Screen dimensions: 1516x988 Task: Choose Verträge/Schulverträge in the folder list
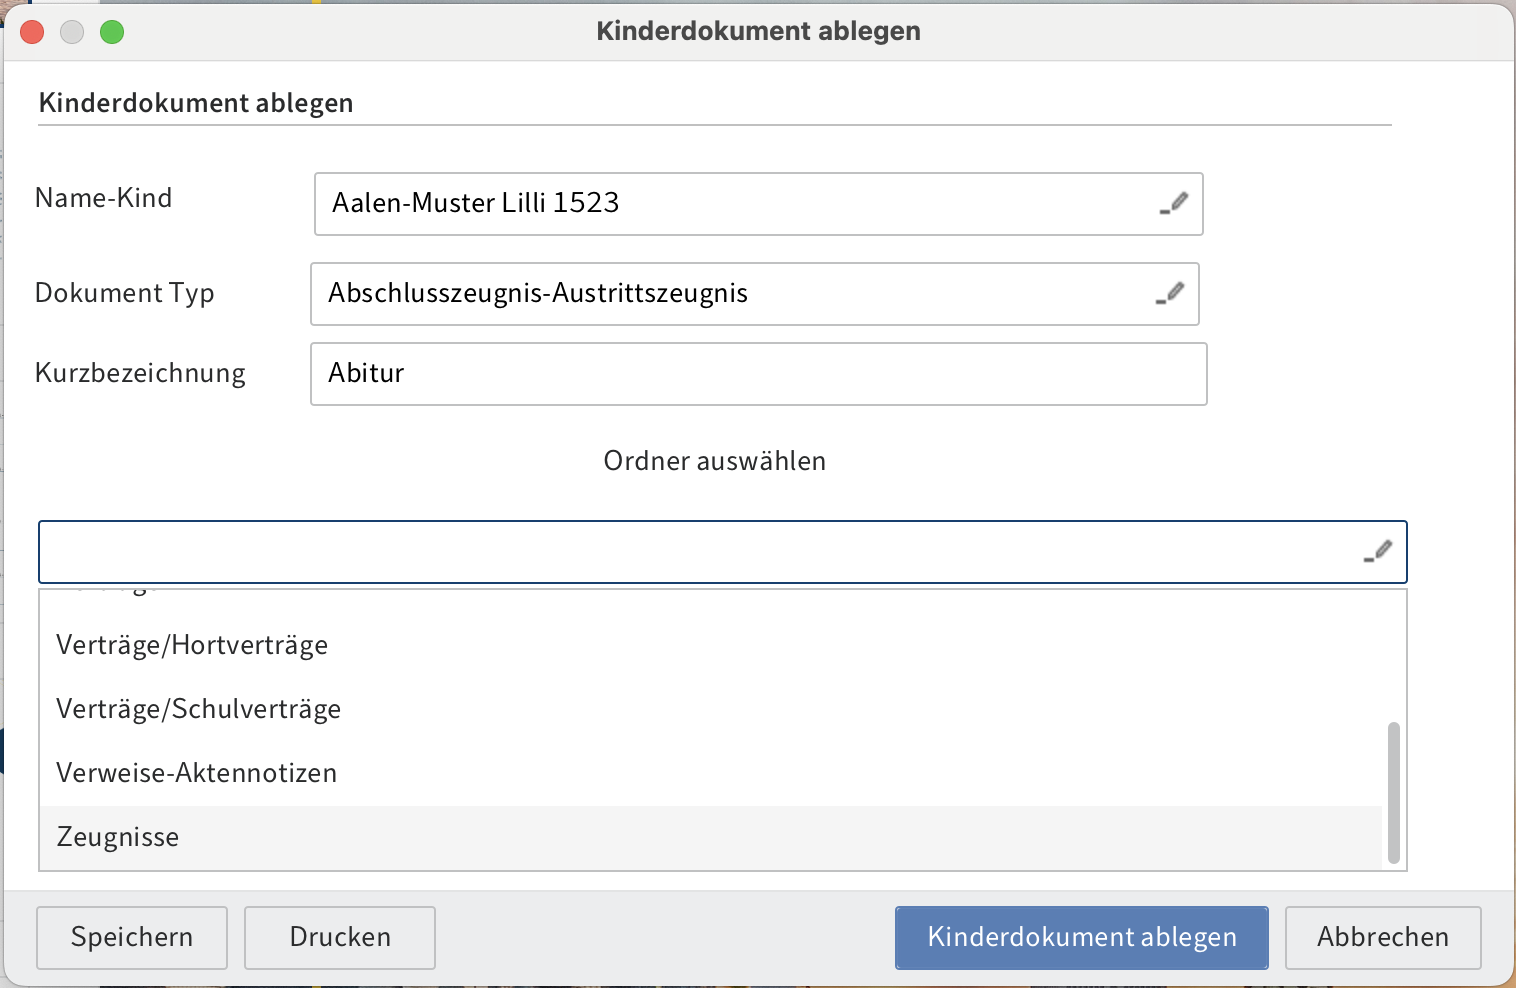point(198,709)
